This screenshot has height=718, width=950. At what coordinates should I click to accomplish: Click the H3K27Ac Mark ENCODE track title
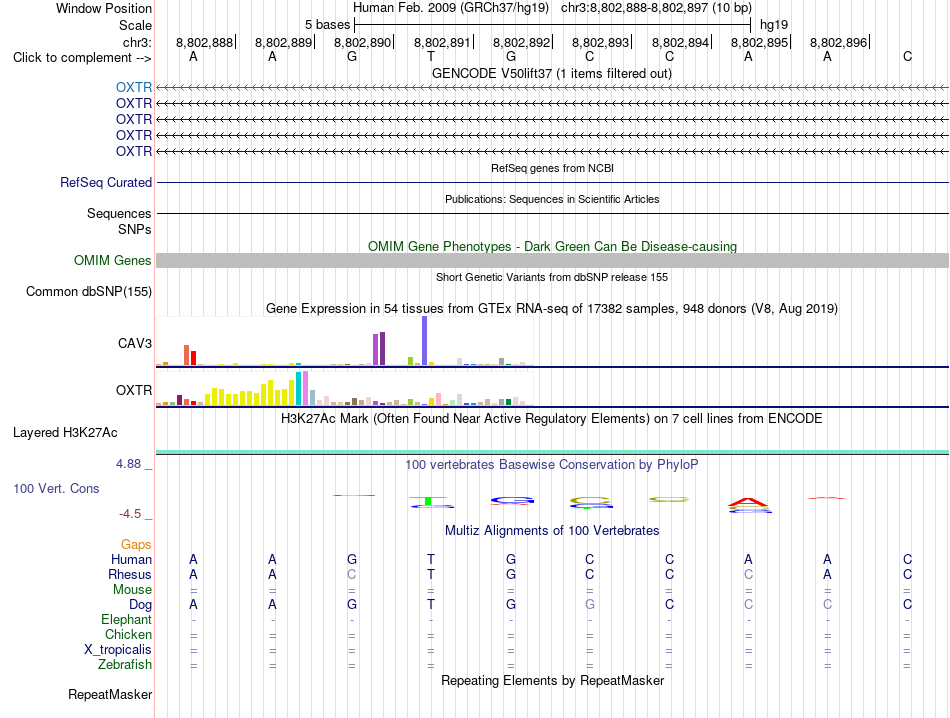(552, 419)
